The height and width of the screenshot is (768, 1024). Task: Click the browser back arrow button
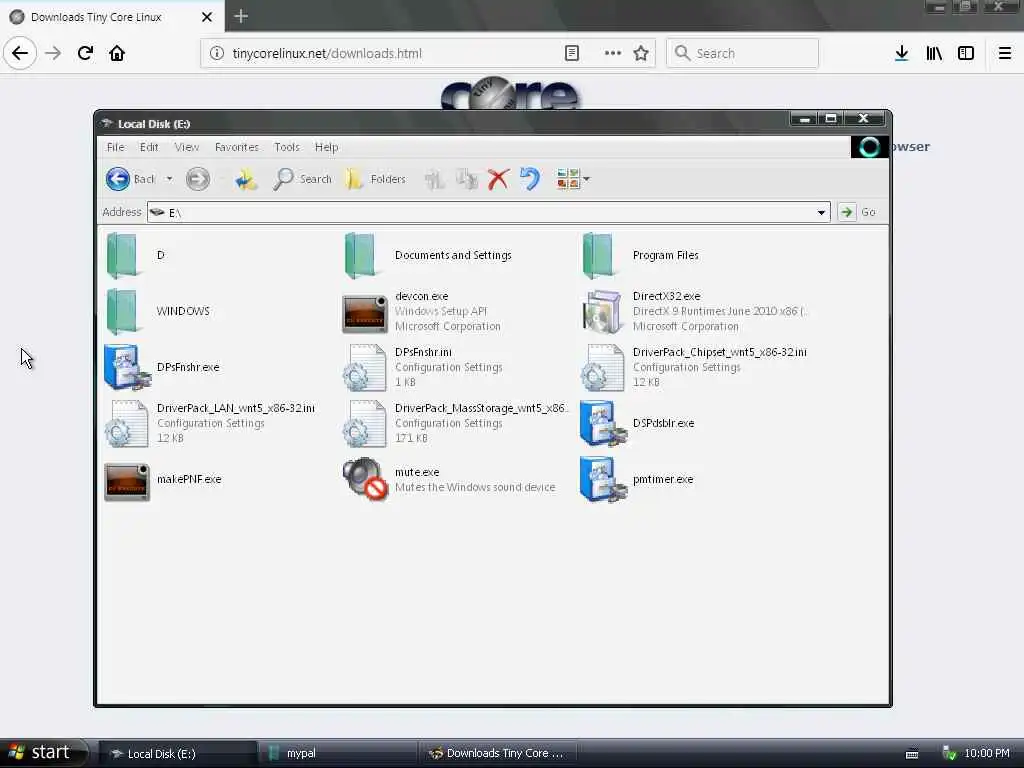click(20, 53)
